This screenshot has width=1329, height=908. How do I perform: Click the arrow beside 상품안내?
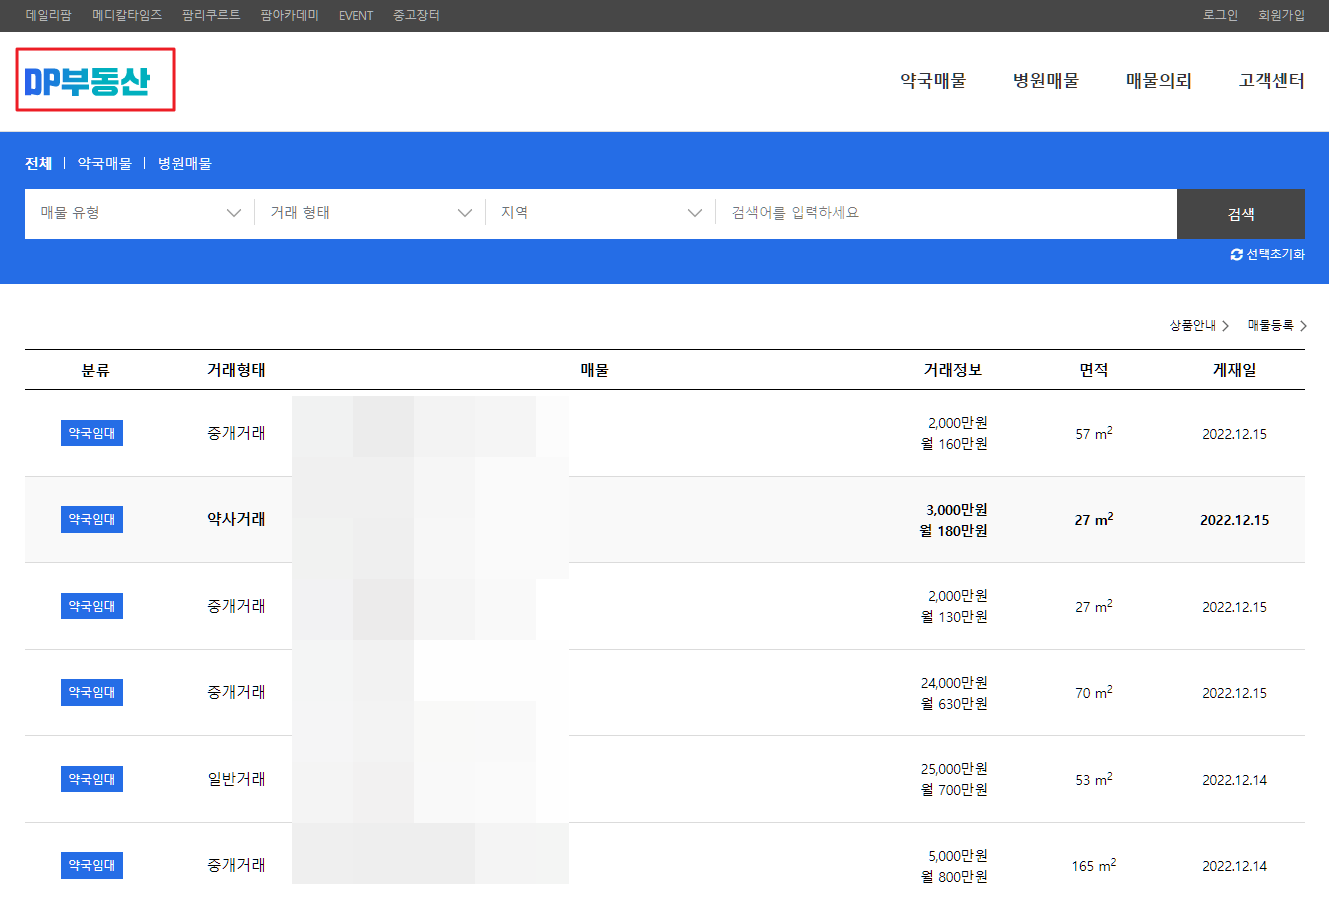tap(1225, 326)
